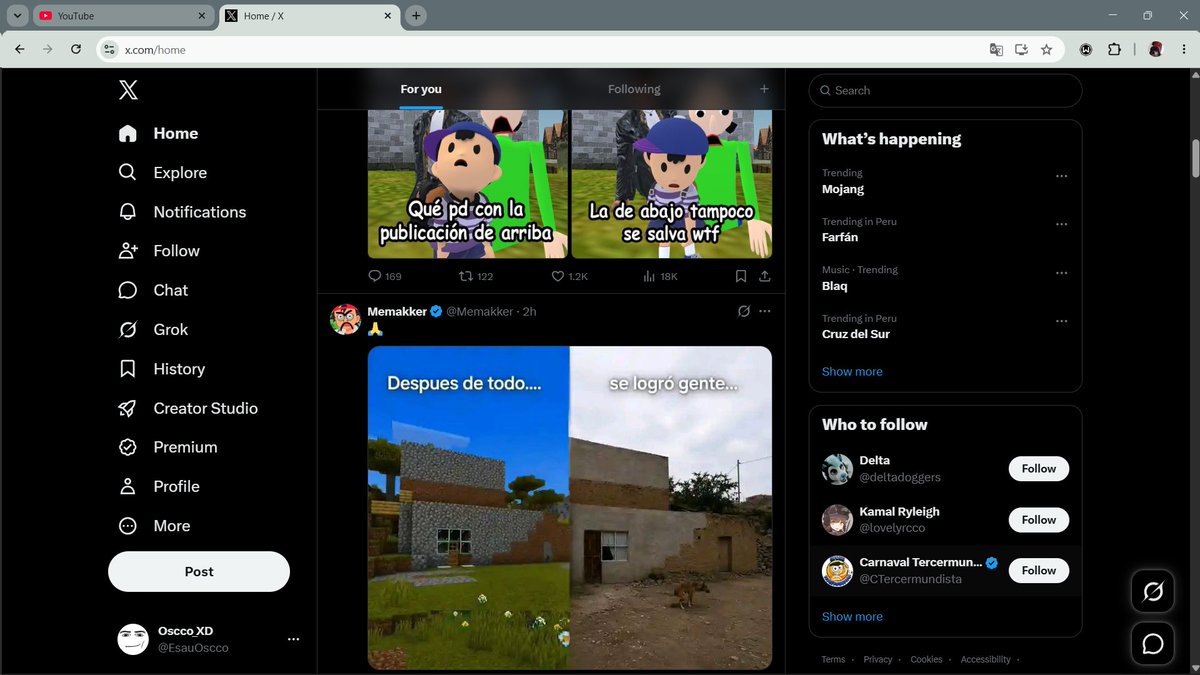Open the Privacy footer link
This screenshot has width=1200, height=675.
point(878,660)
